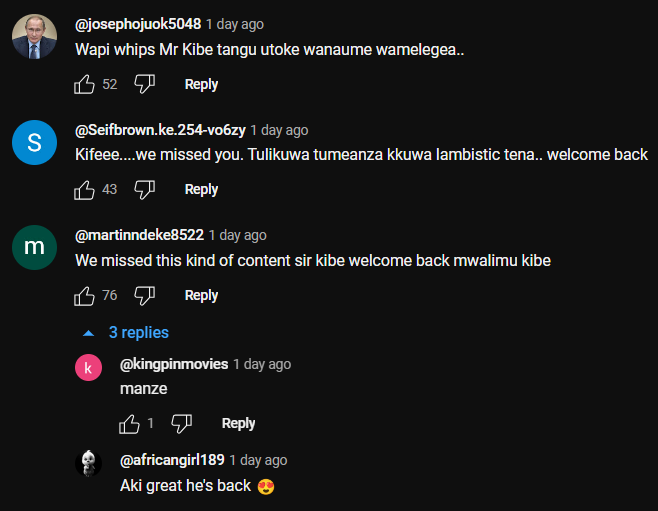
Task: Reply to kingpinmovies' comment
Action: 238,423
